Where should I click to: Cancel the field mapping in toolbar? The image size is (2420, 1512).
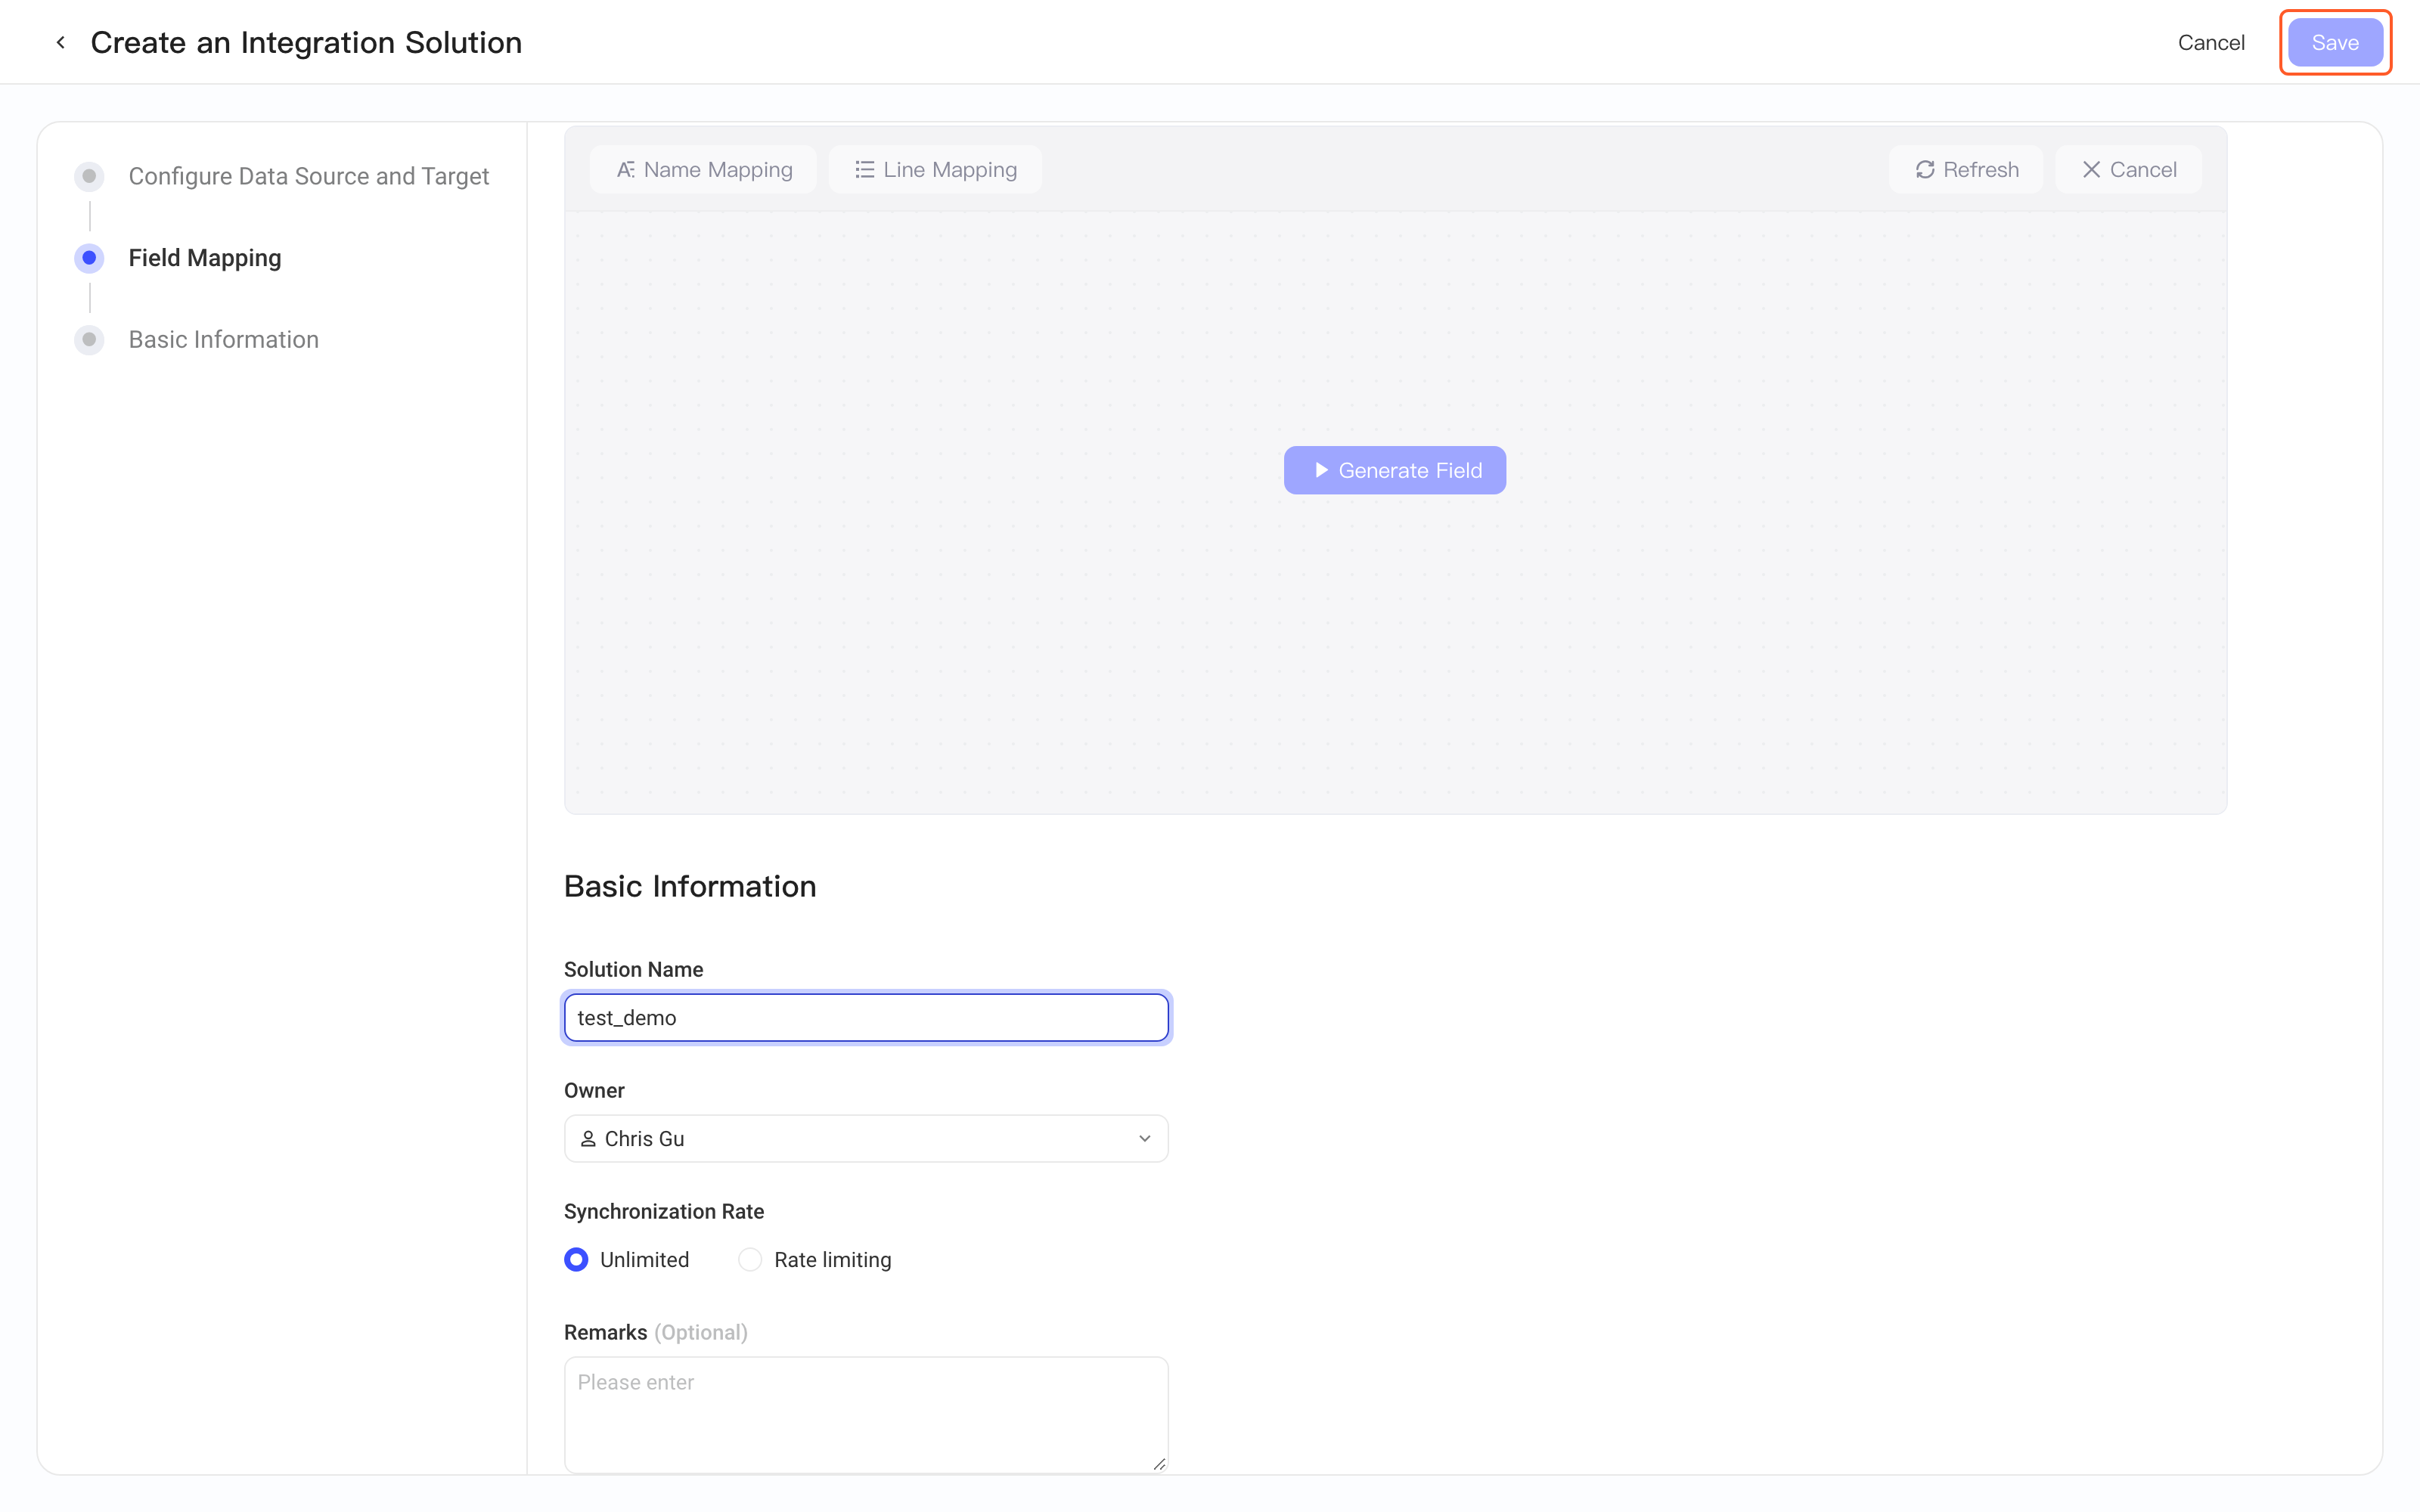(2129, 170)
